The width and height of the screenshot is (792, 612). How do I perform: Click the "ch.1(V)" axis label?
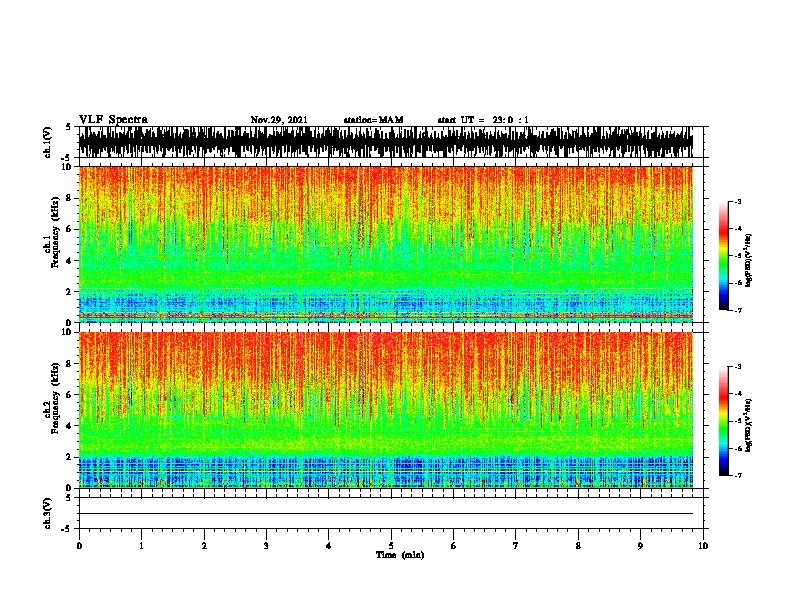tap(48, 142)
